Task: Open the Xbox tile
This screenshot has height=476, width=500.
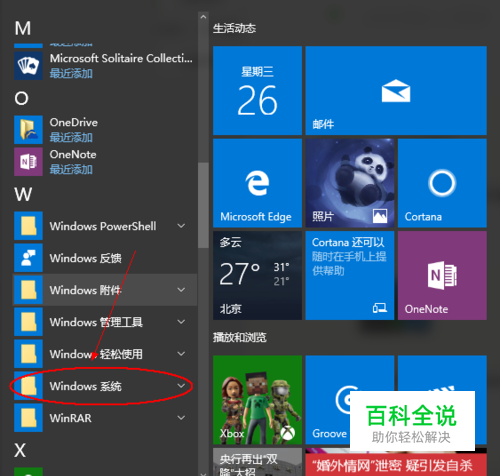Action: point(257,400)
